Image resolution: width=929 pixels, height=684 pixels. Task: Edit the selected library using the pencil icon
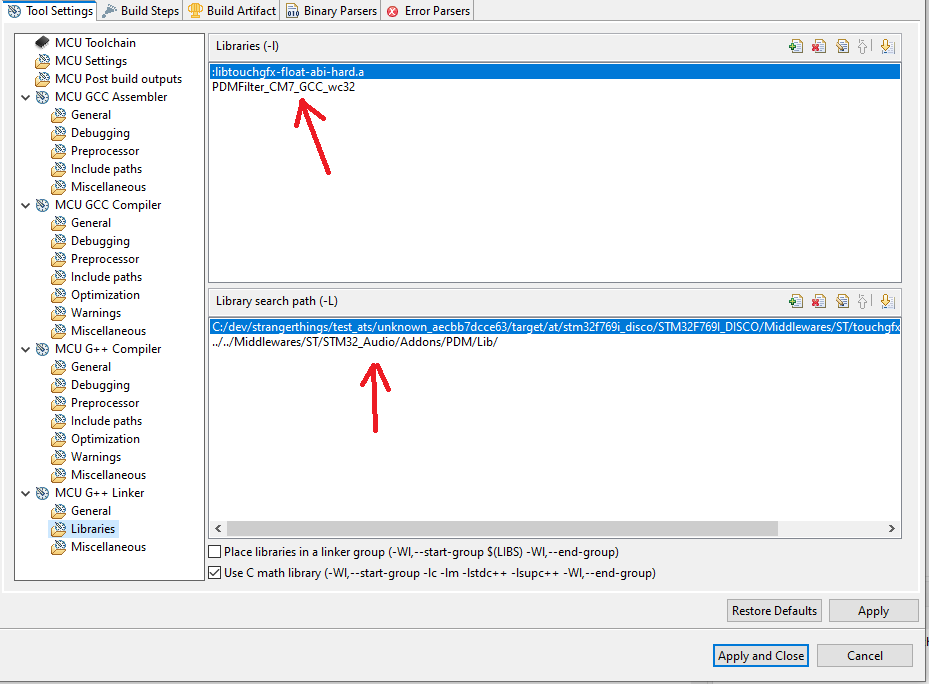pyautogui.click(x=842, y=46)
